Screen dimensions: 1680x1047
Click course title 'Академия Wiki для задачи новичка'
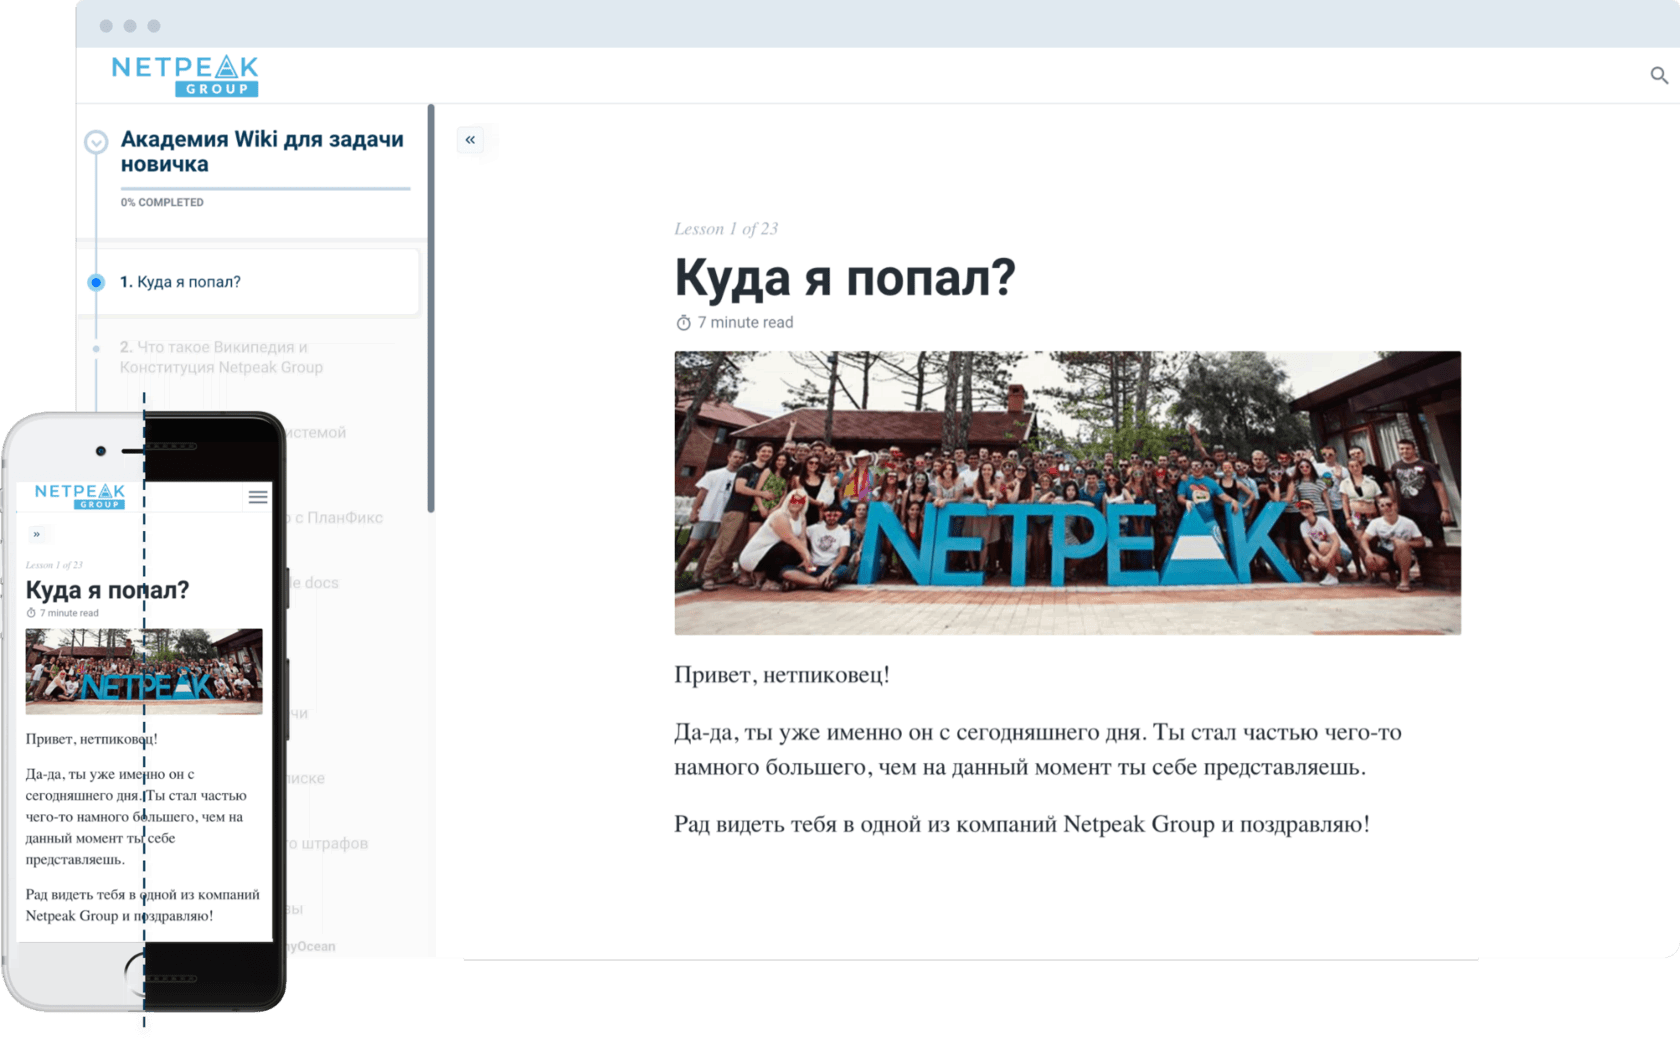(262, 152)
